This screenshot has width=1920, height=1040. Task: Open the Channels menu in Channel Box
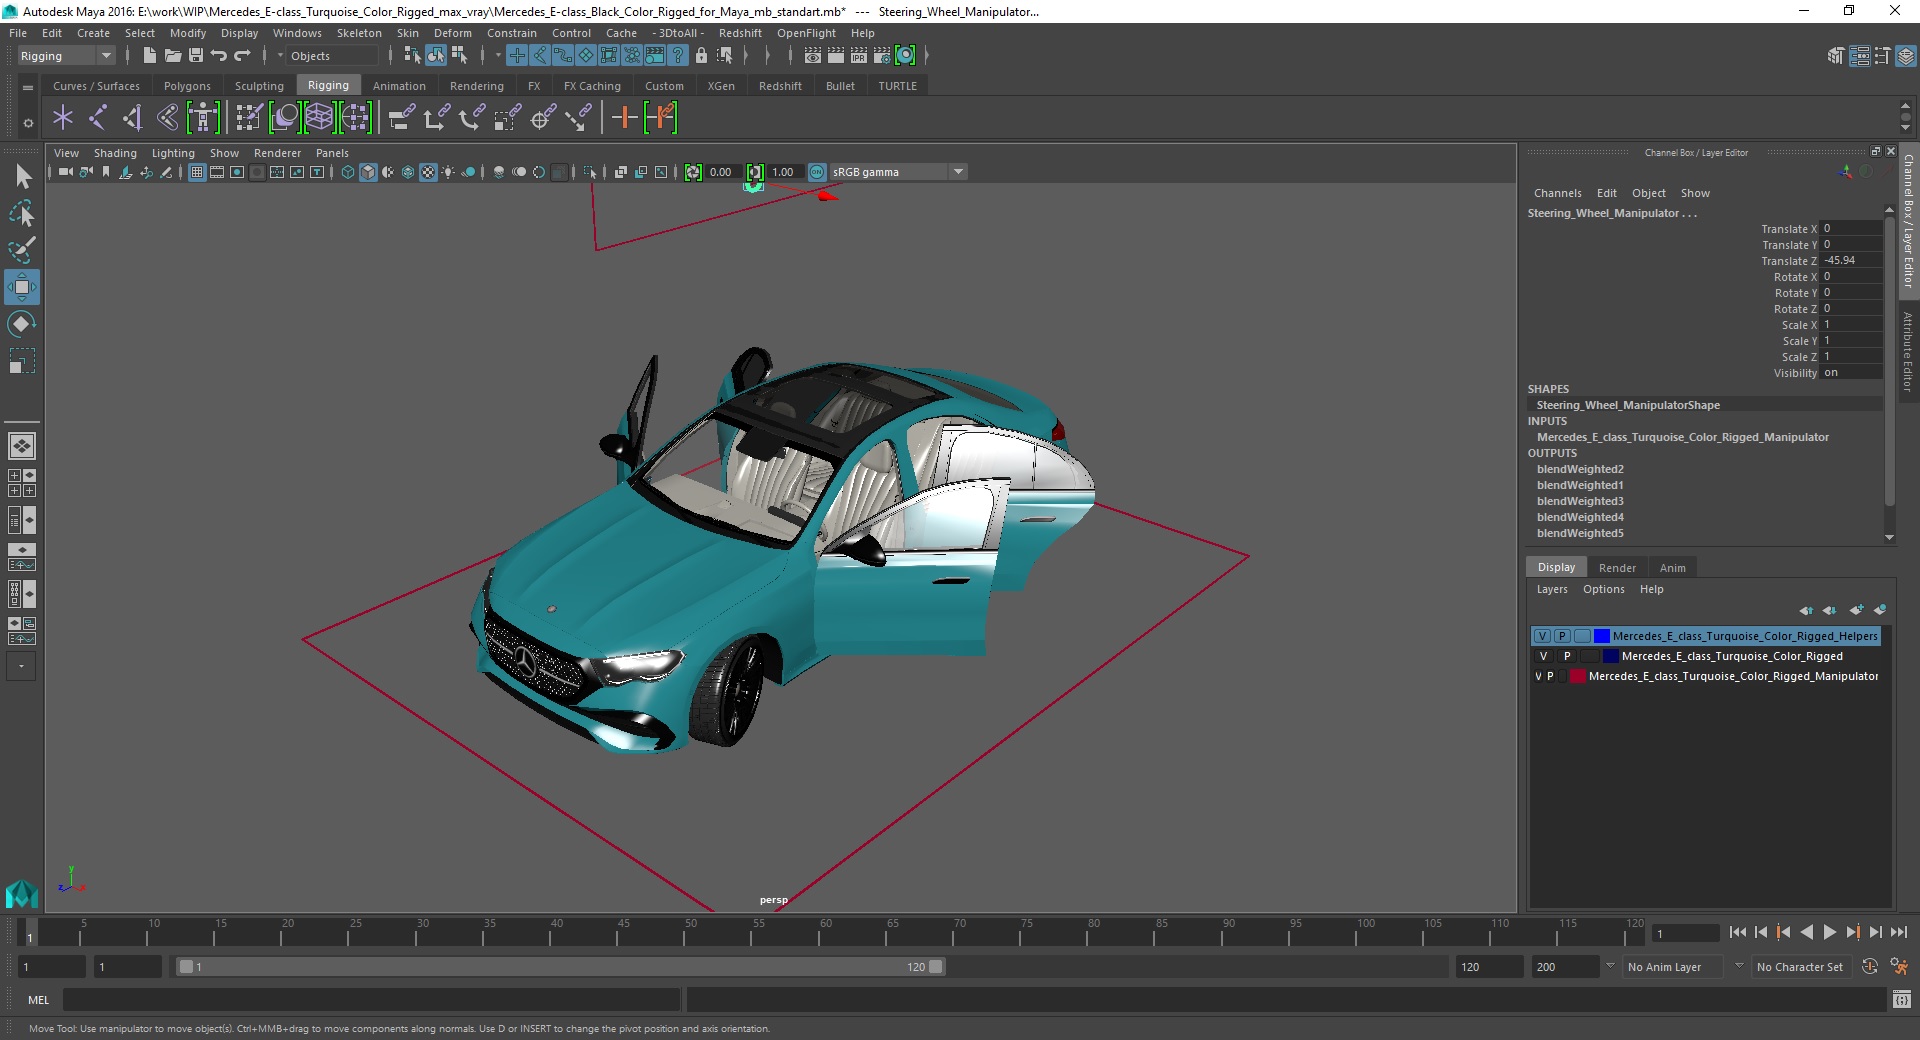1557,193
